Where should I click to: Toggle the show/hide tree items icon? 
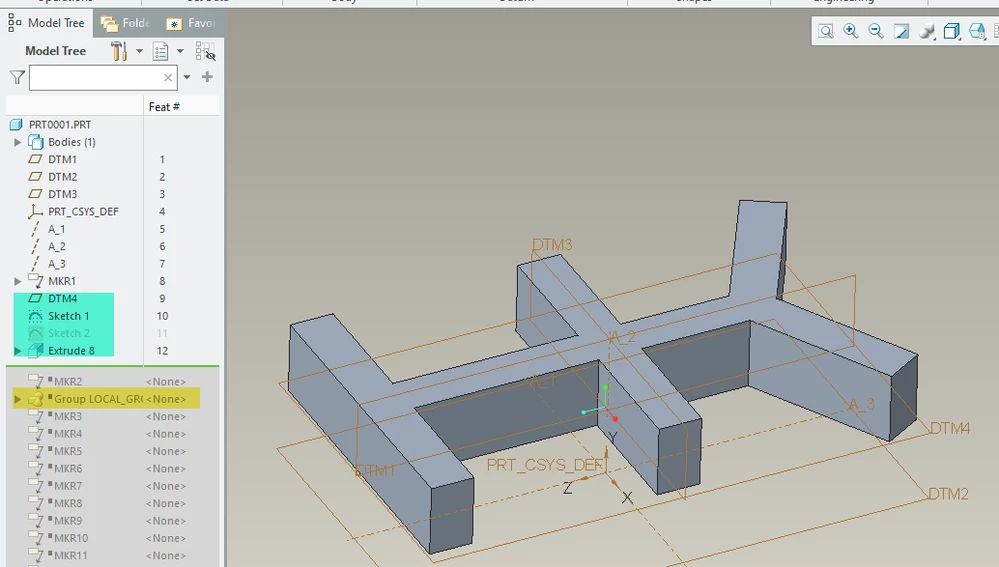(205, 51)
